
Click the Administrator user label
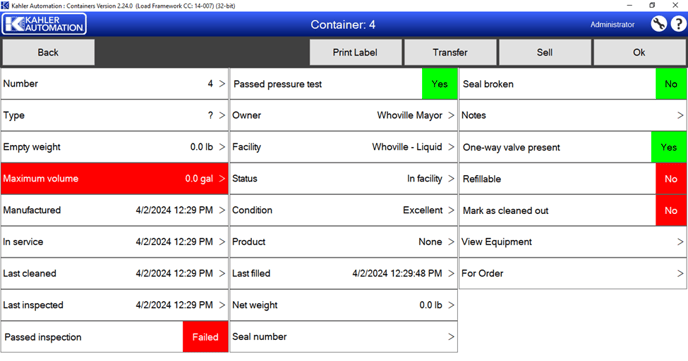tap(612, 25)
